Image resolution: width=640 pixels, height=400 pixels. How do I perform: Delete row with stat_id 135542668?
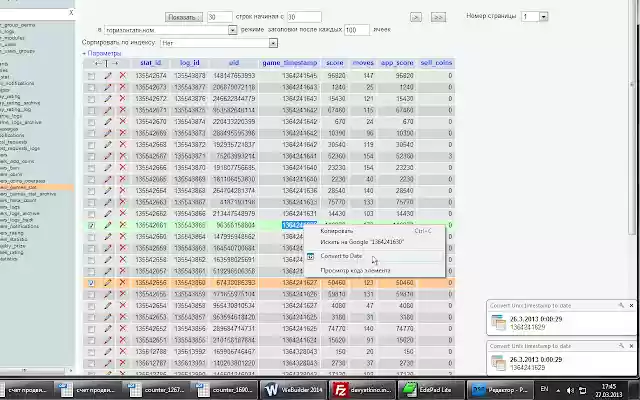pos(122,144)
